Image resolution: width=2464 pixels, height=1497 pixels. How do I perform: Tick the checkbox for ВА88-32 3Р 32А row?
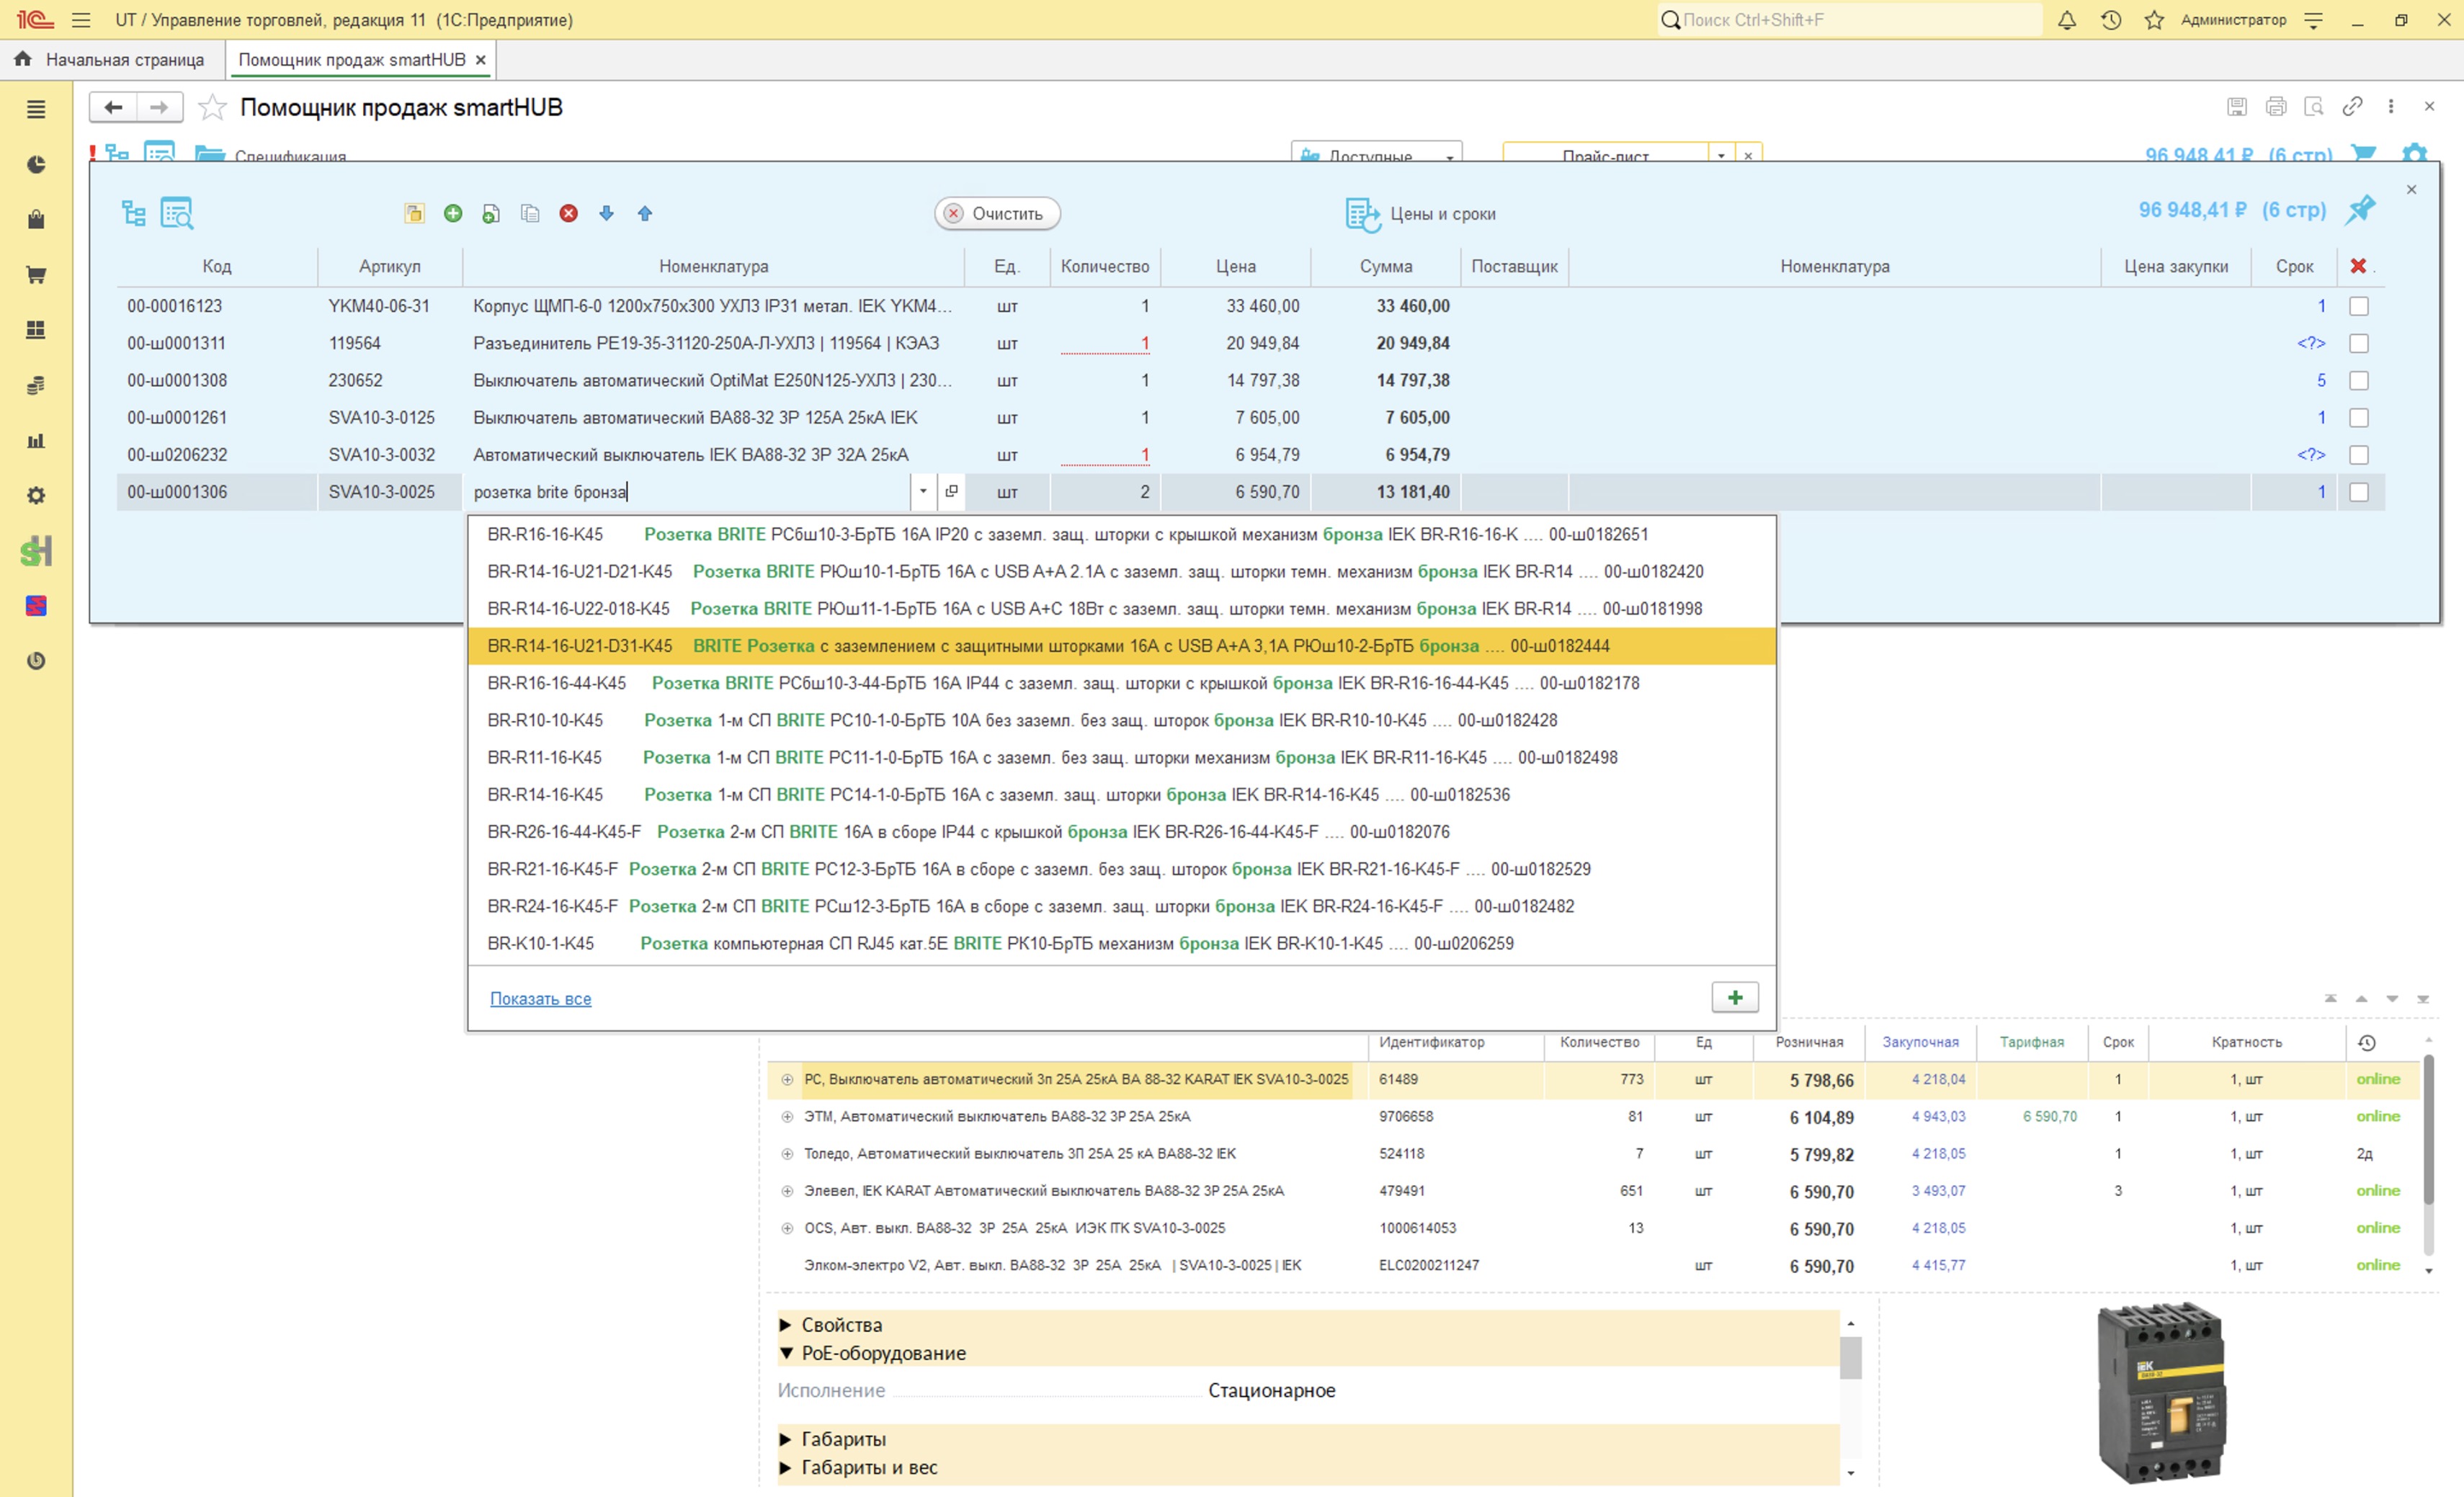(x=2359, y=455)
